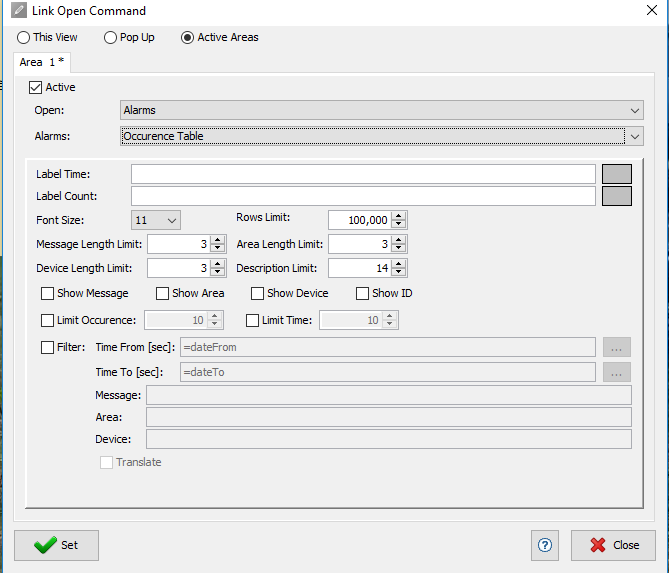Click the Close button with red X
The height and width of the screenshot is (573, 669).
tap(613, 545)
